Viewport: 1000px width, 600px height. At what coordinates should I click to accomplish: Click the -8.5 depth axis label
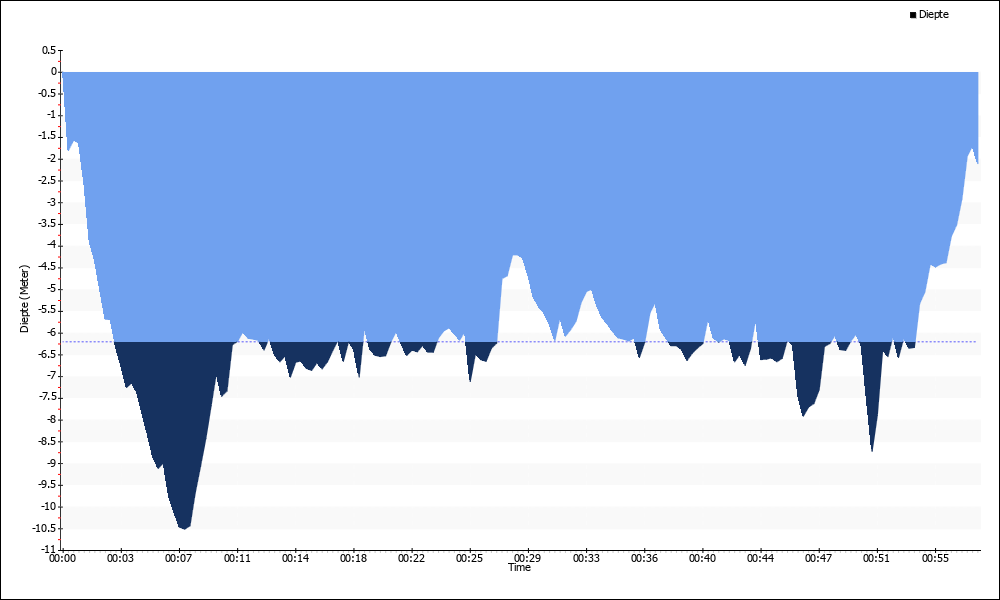pyautogui.click(x=47, y=441)
